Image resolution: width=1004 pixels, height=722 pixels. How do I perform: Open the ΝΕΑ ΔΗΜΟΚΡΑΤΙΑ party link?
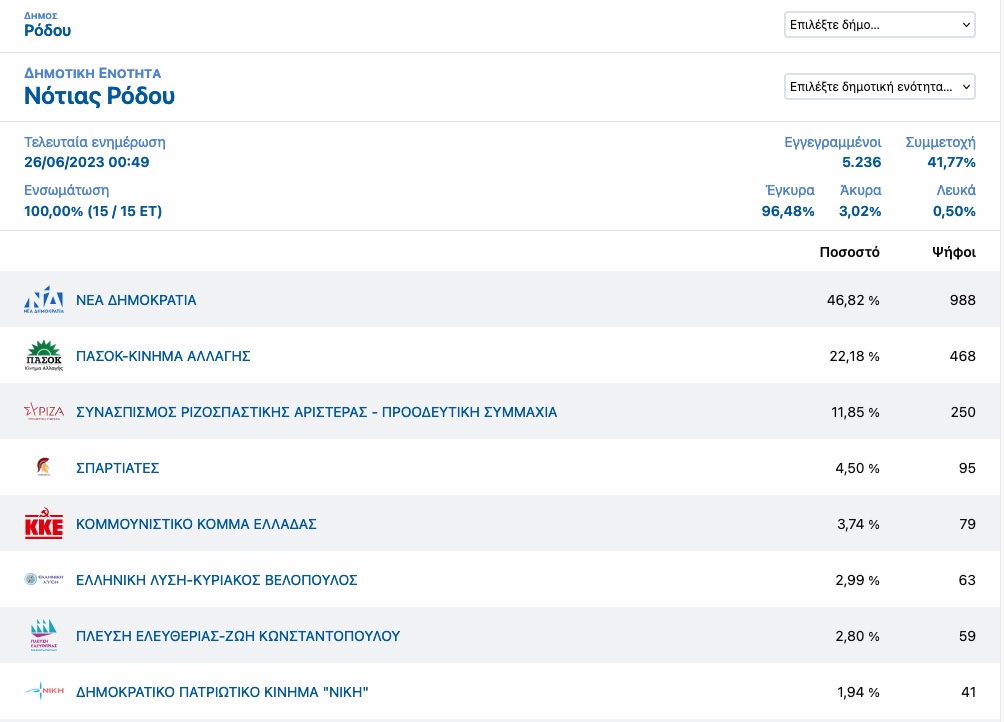(136, 300)
